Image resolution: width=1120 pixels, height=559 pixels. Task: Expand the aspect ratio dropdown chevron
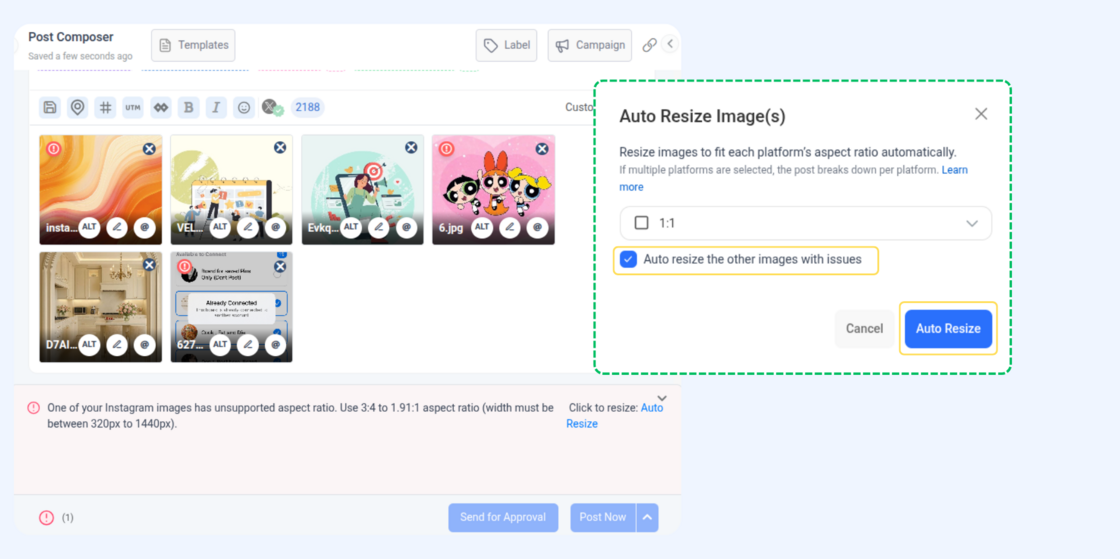[971, 223]
